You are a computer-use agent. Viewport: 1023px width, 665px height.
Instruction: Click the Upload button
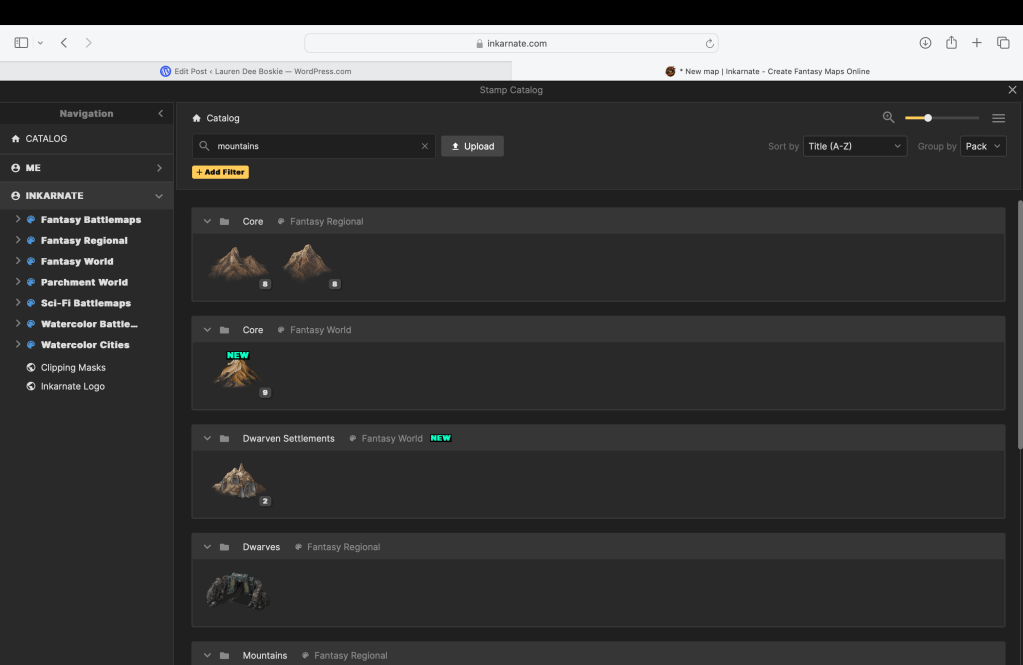click(x=472, y=146)
